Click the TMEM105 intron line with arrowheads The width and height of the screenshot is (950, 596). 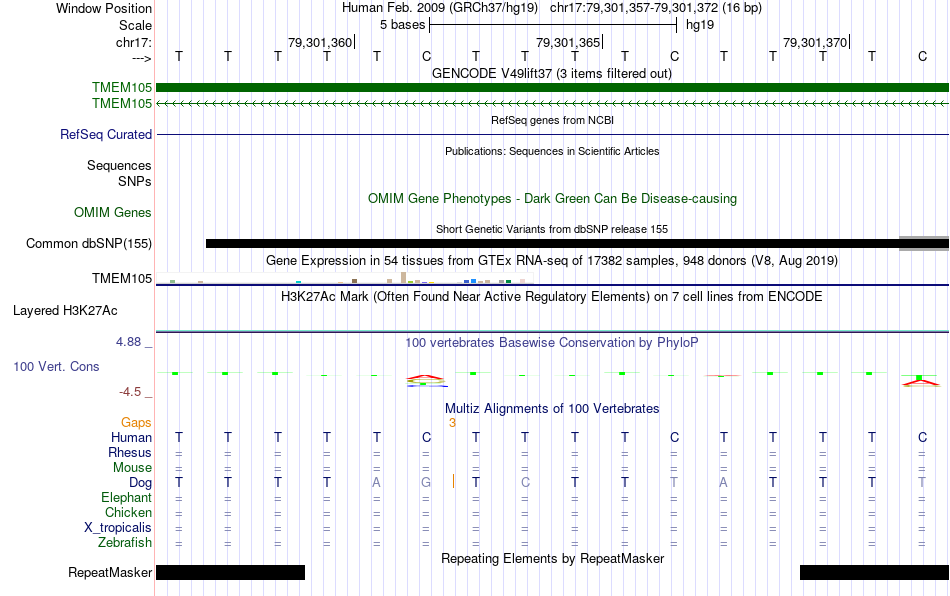(552, 104)
